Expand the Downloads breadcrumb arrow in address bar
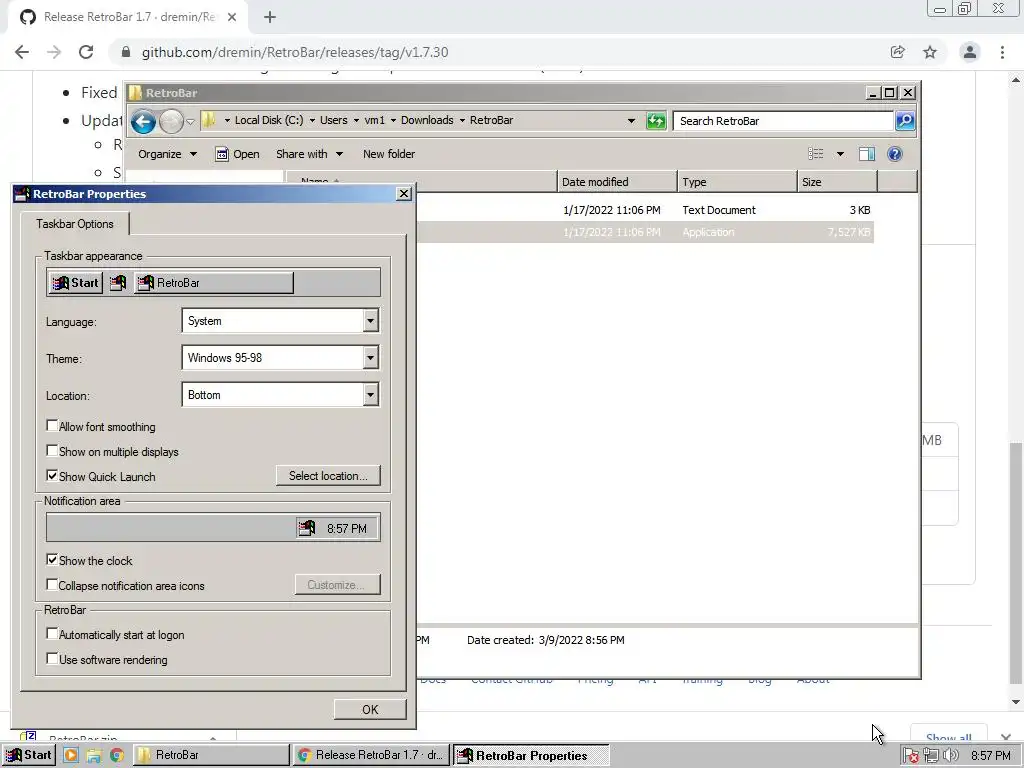Image resolution: width=1024 pixels, height=768 pixels. point(462,120)
